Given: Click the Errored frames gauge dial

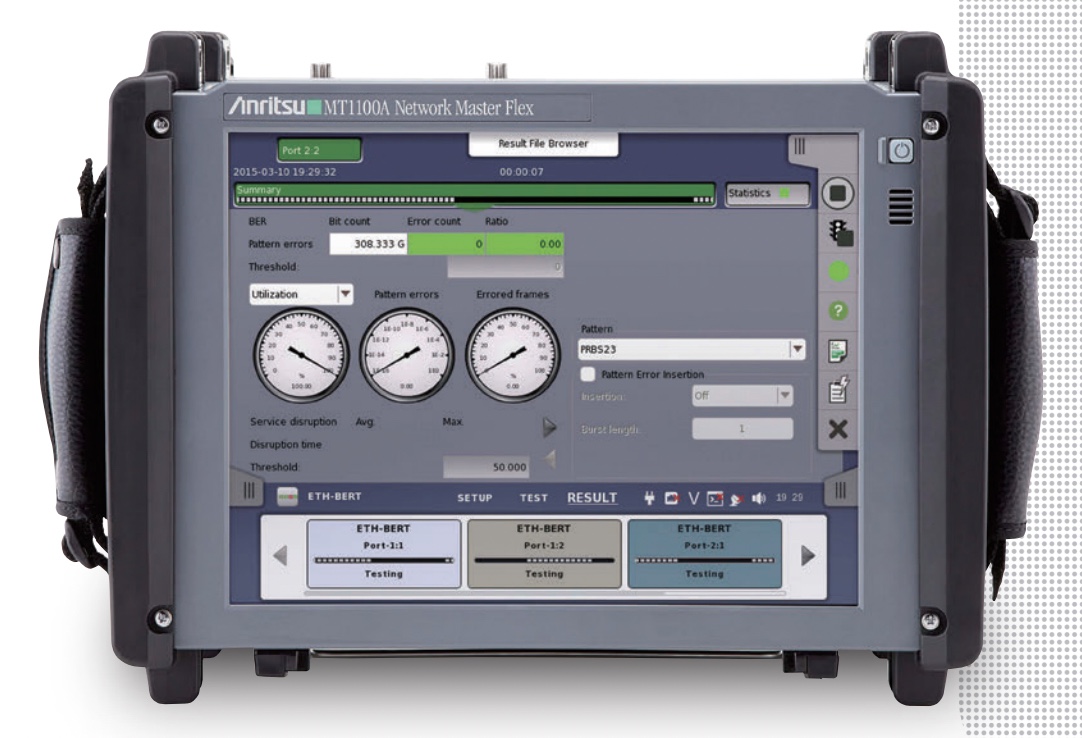Looking at the screenshot, I should [513, 355].
